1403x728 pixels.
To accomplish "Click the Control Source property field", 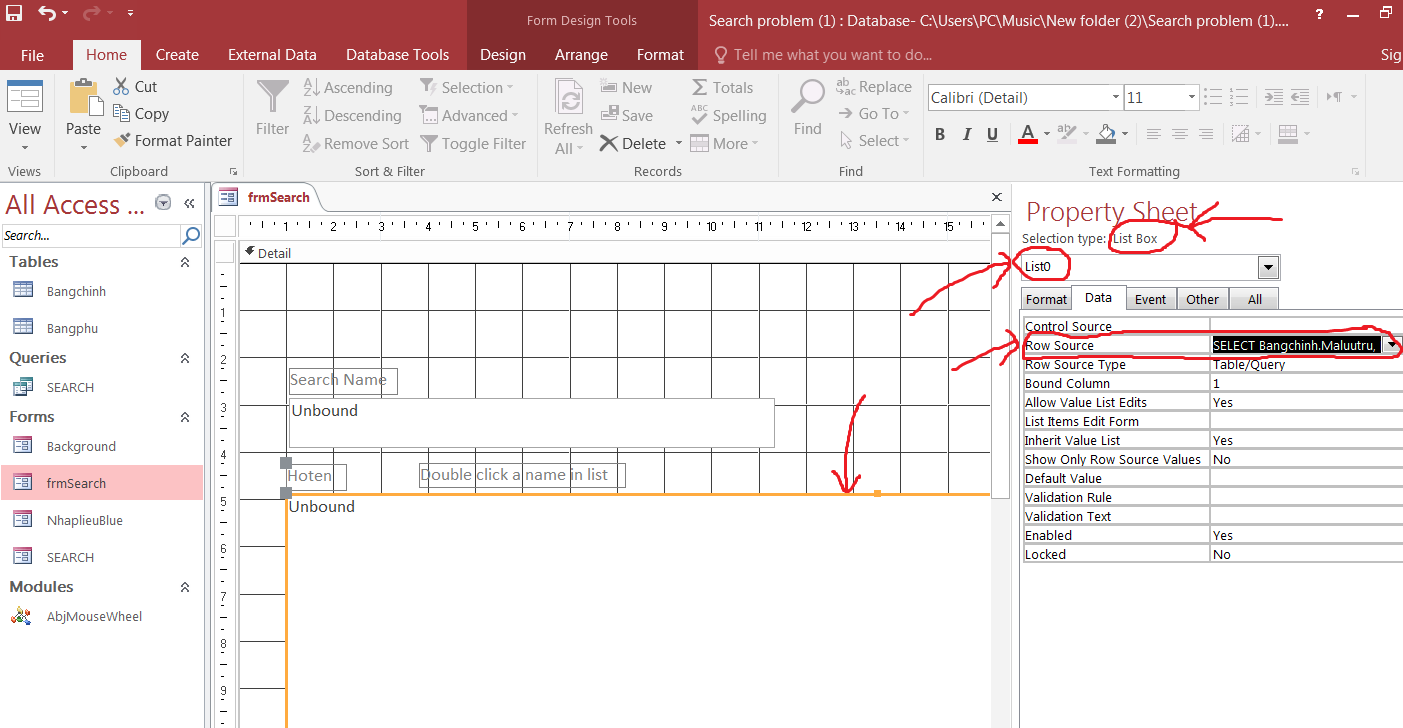I will tap(1306, 326).
